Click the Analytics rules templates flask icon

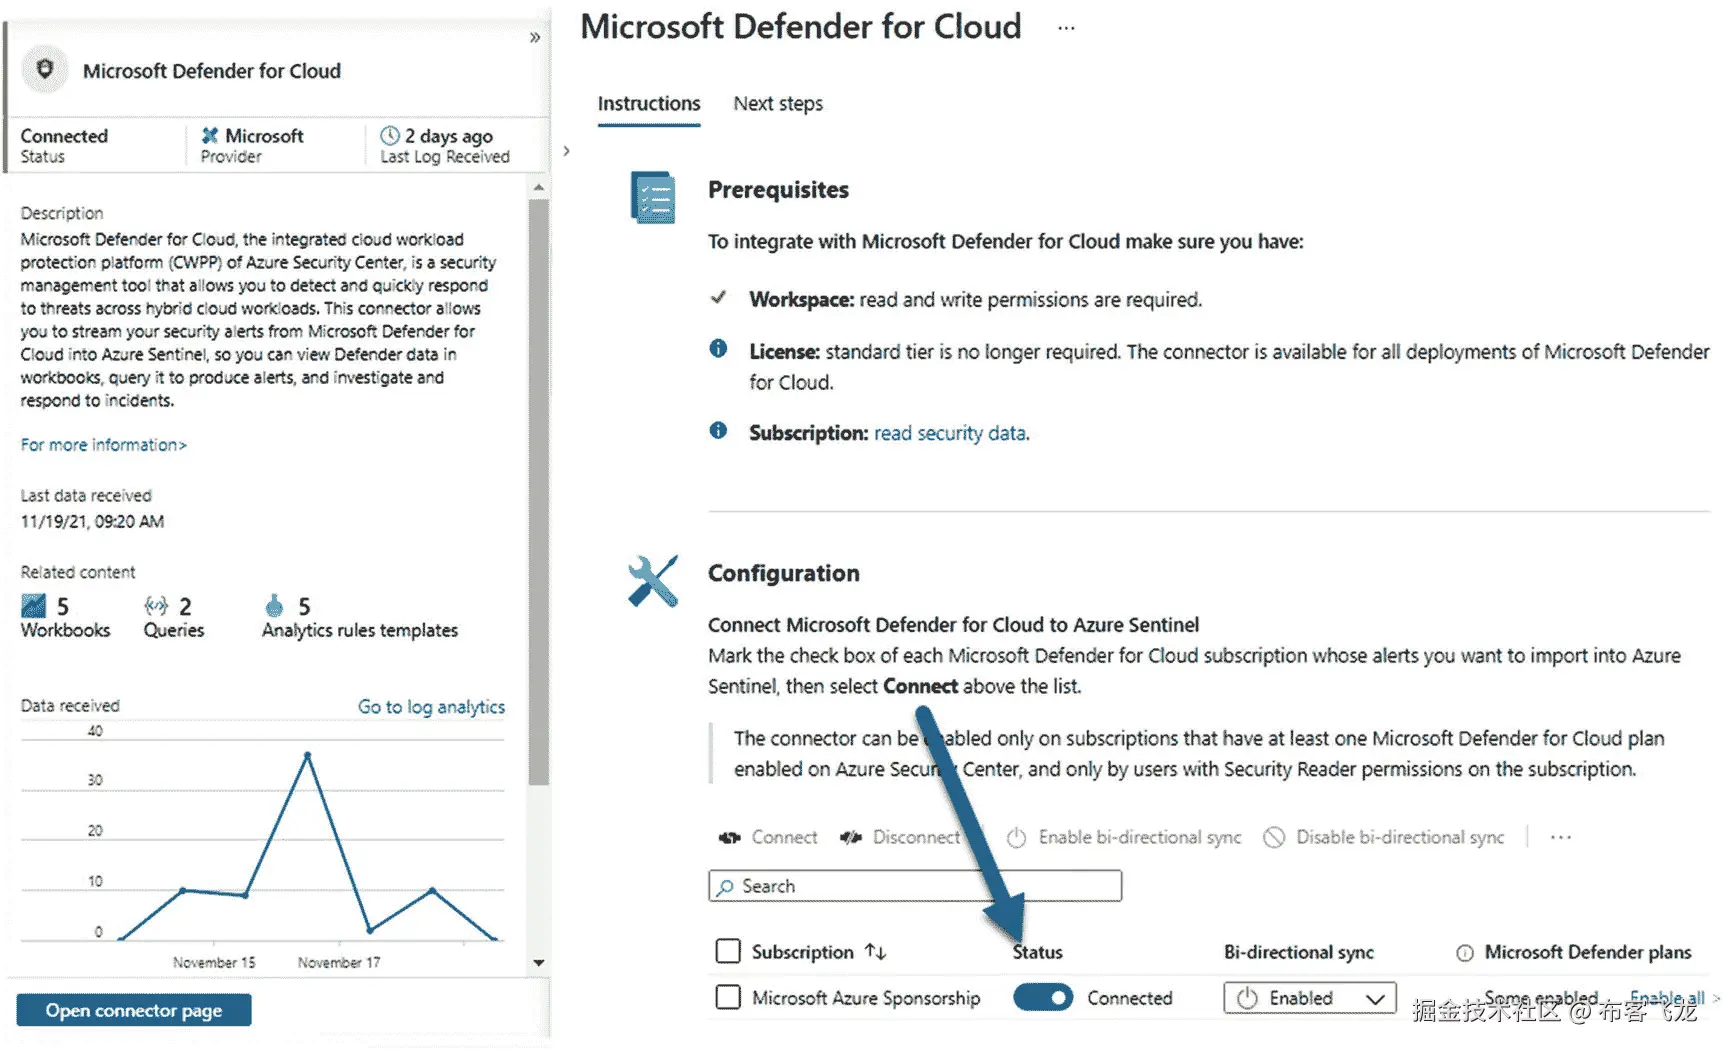274,606
